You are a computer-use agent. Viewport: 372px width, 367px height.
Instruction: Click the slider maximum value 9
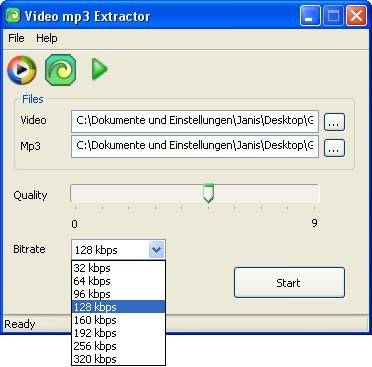(x=314, y=223)
